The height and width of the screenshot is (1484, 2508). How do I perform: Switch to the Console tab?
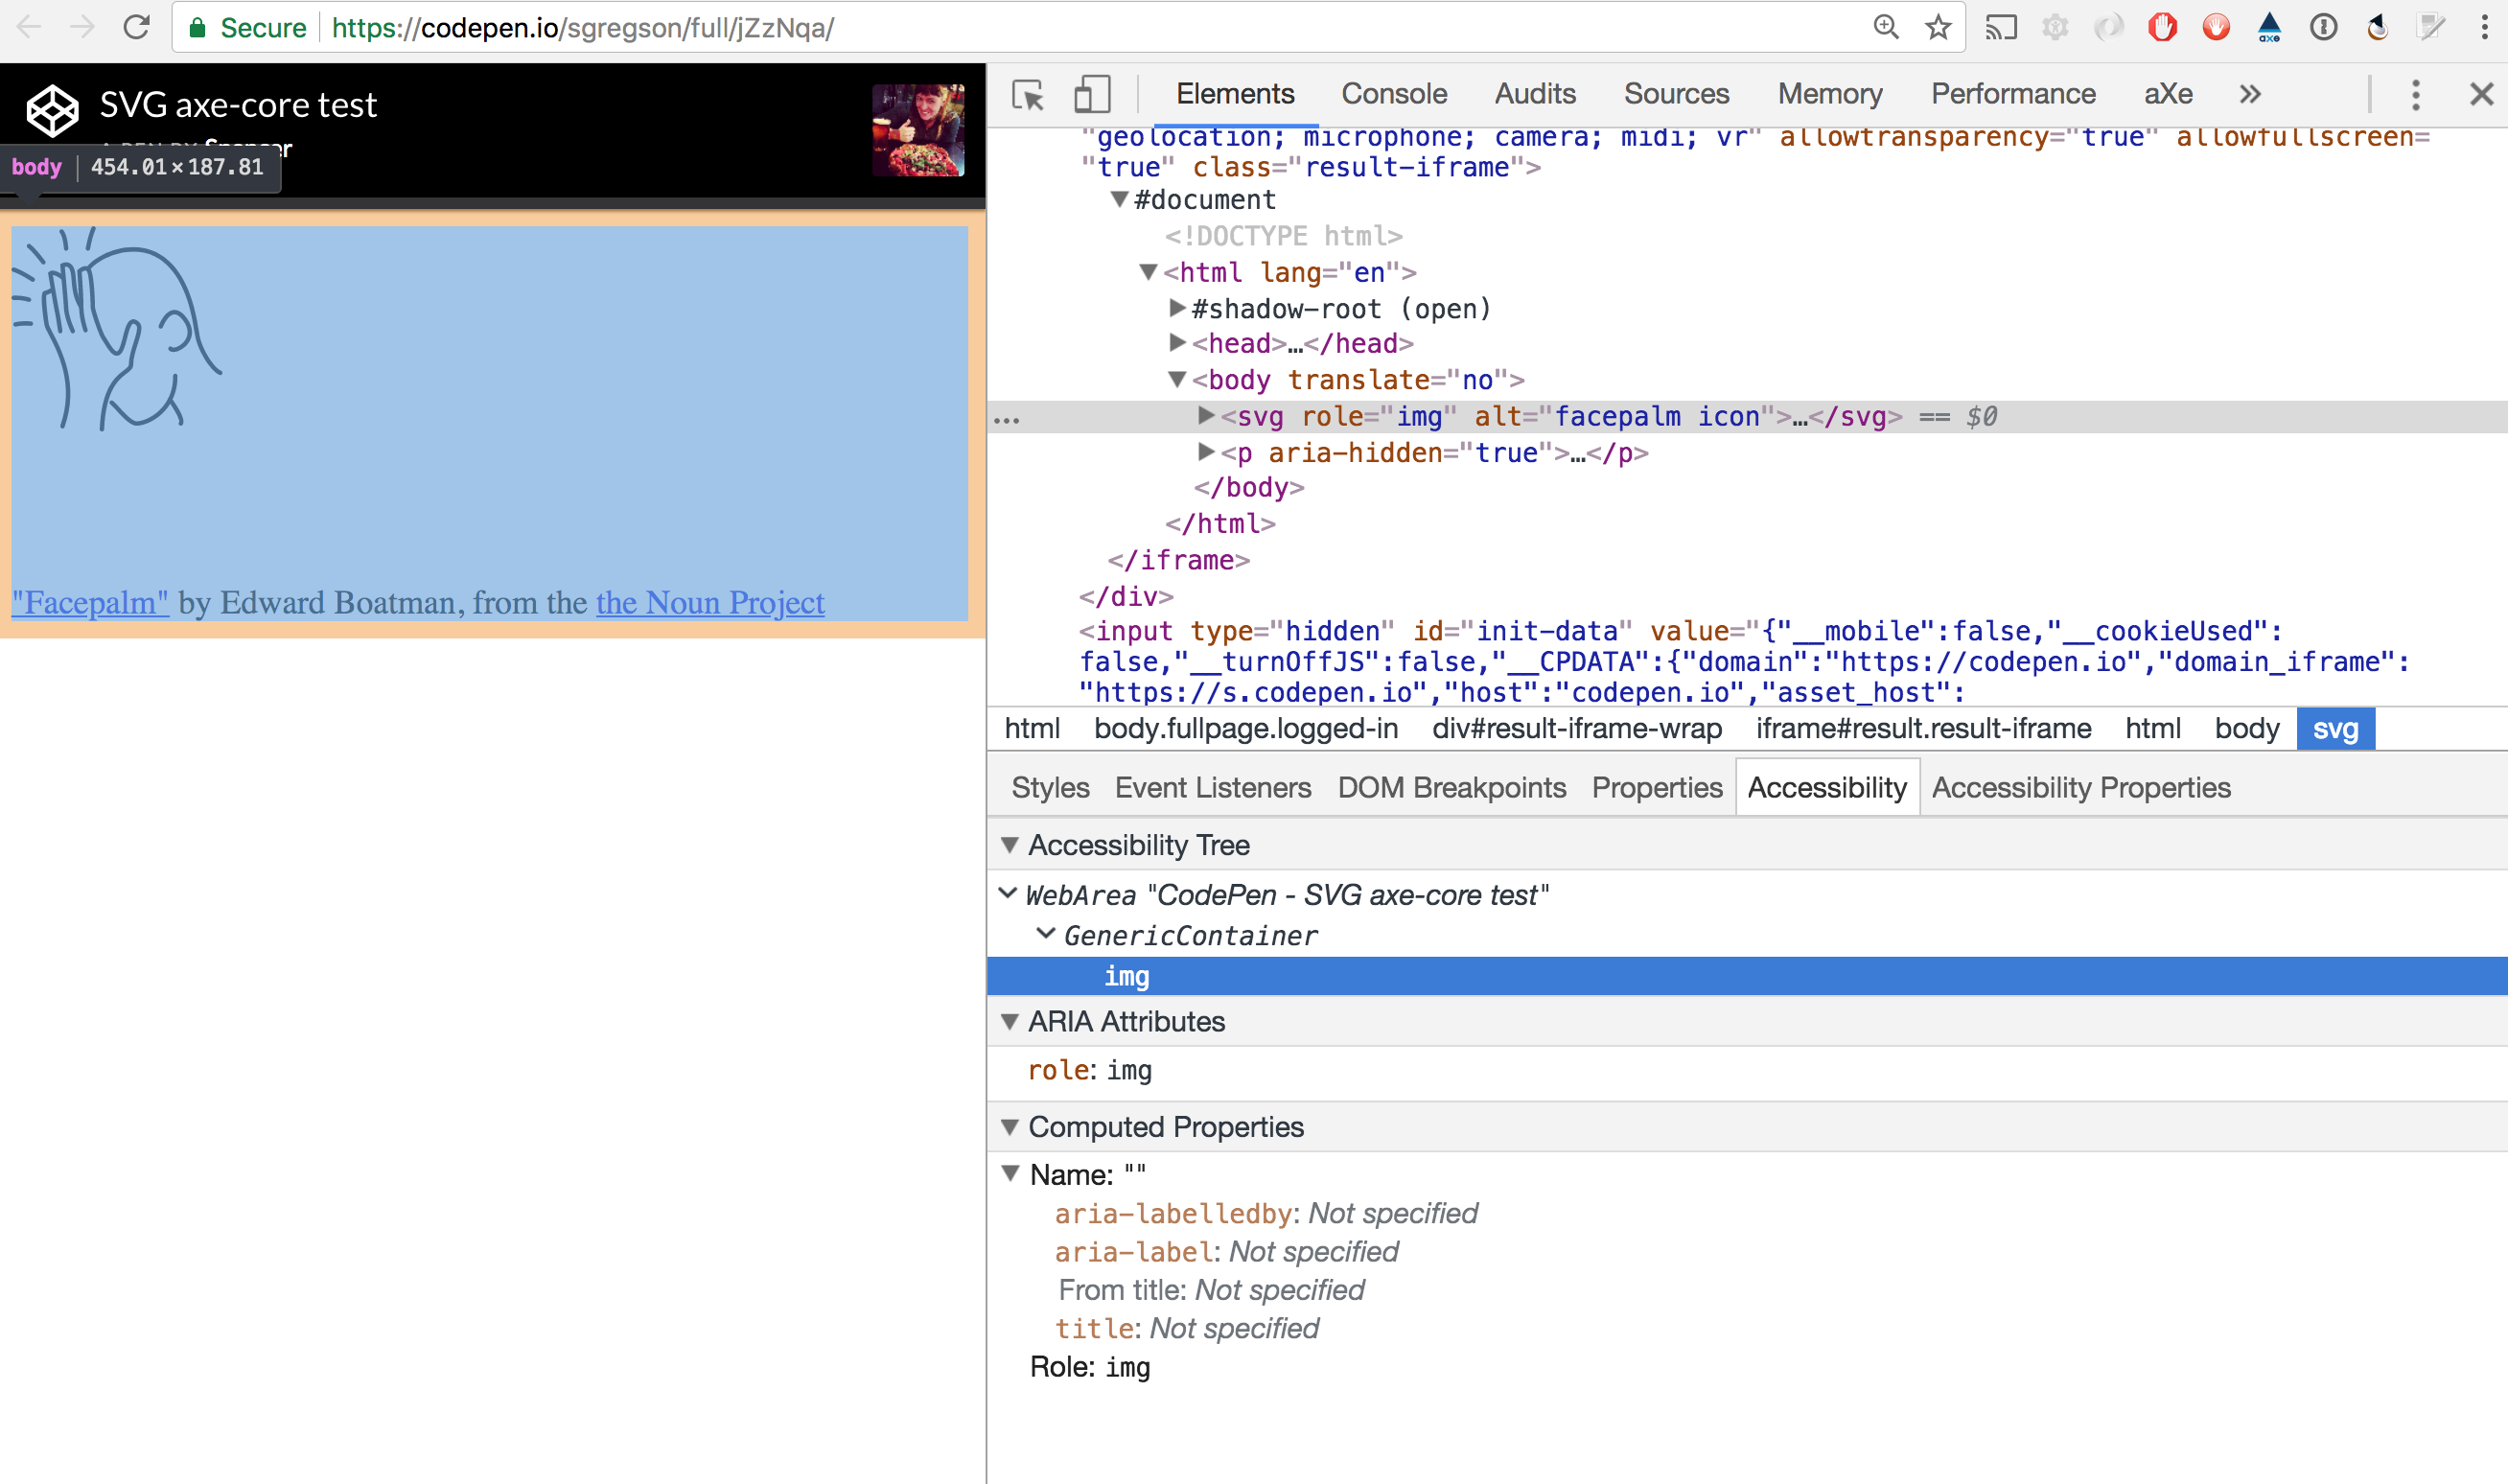tap(1394, 94)
